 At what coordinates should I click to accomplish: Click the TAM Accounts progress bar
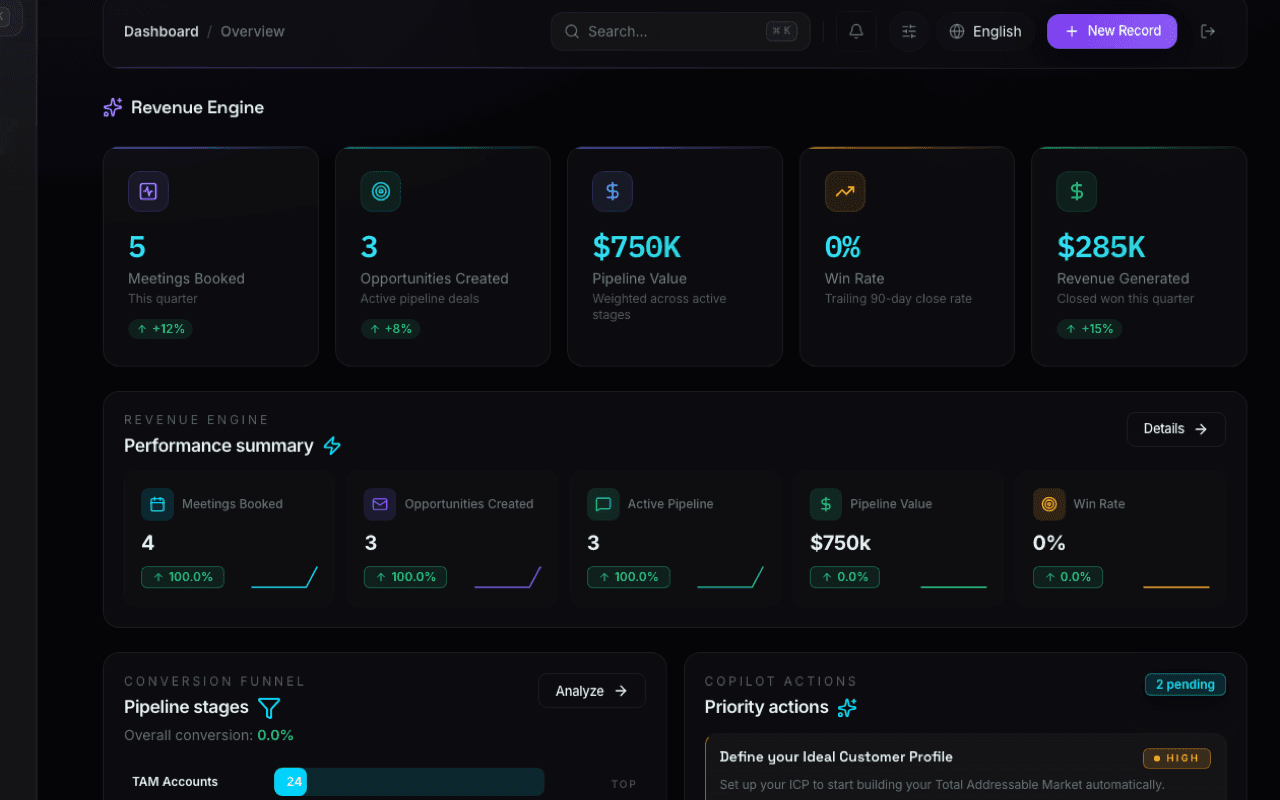pyautogui.click(x=409, y=782)
